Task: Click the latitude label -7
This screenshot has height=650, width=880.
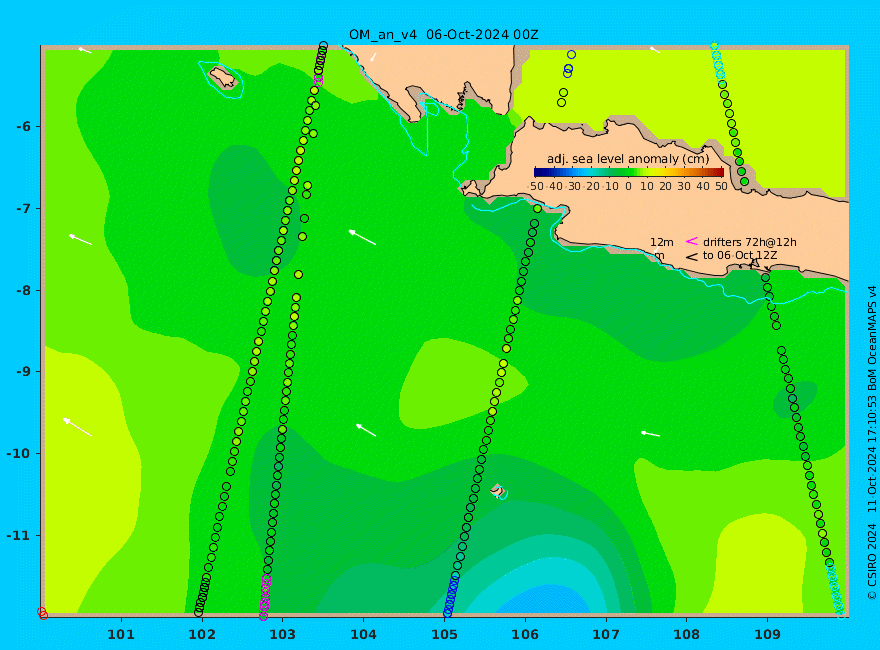Action: [x=24, y=209]
